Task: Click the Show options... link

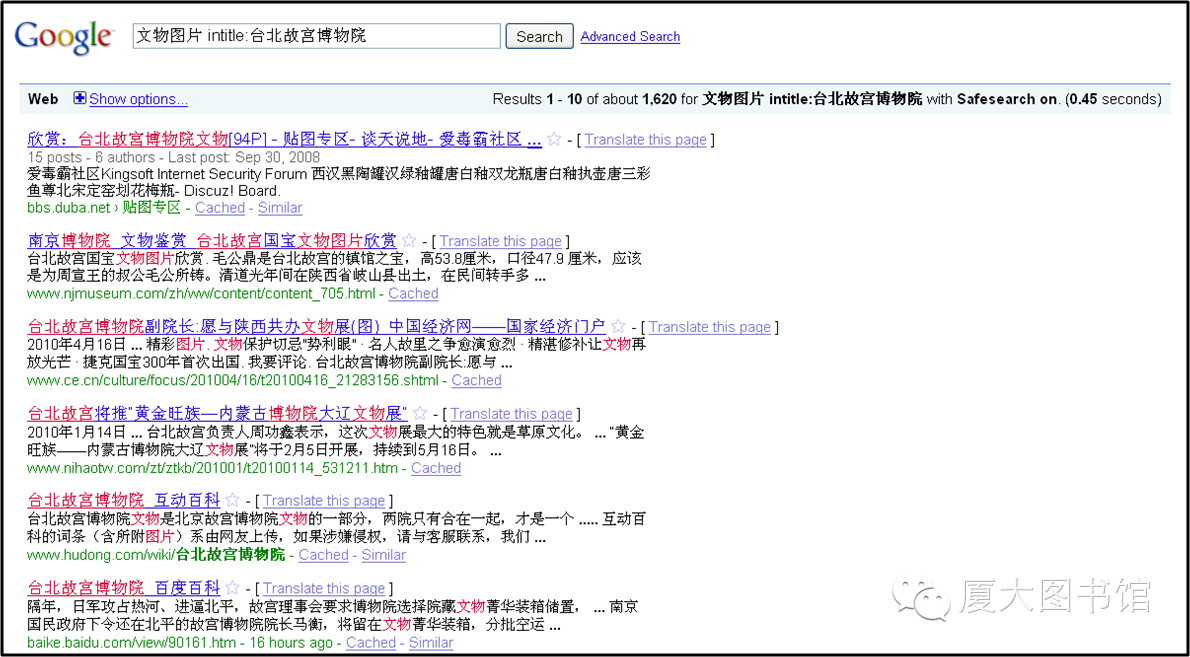Action: [x=138, y=99]
